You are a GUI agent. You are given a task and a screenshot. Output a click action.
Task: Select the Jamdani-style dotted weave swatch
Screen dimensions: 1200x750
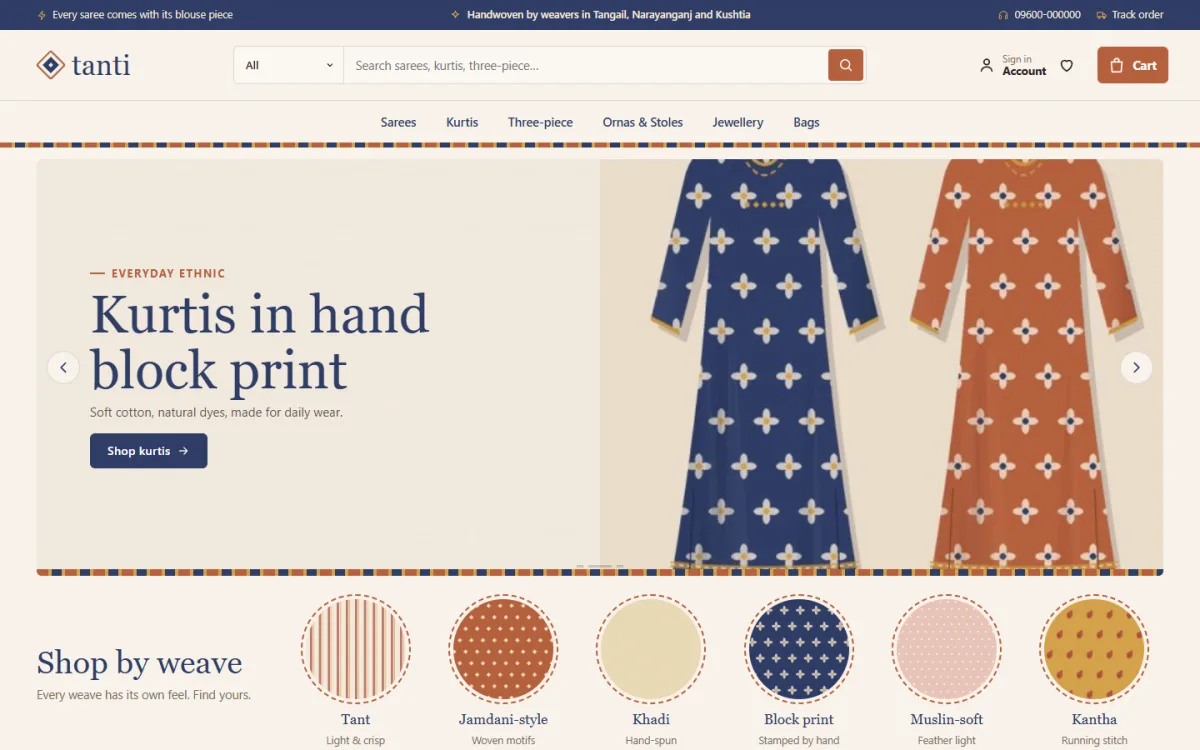503,649
